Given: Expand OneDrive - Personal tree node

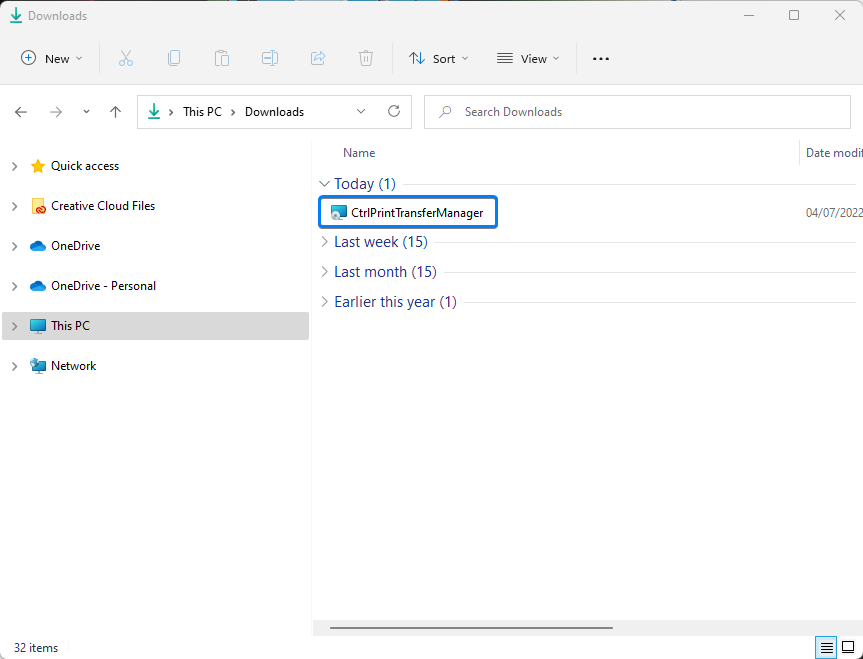Looking at the screenshot, I should tap(15, 286).
